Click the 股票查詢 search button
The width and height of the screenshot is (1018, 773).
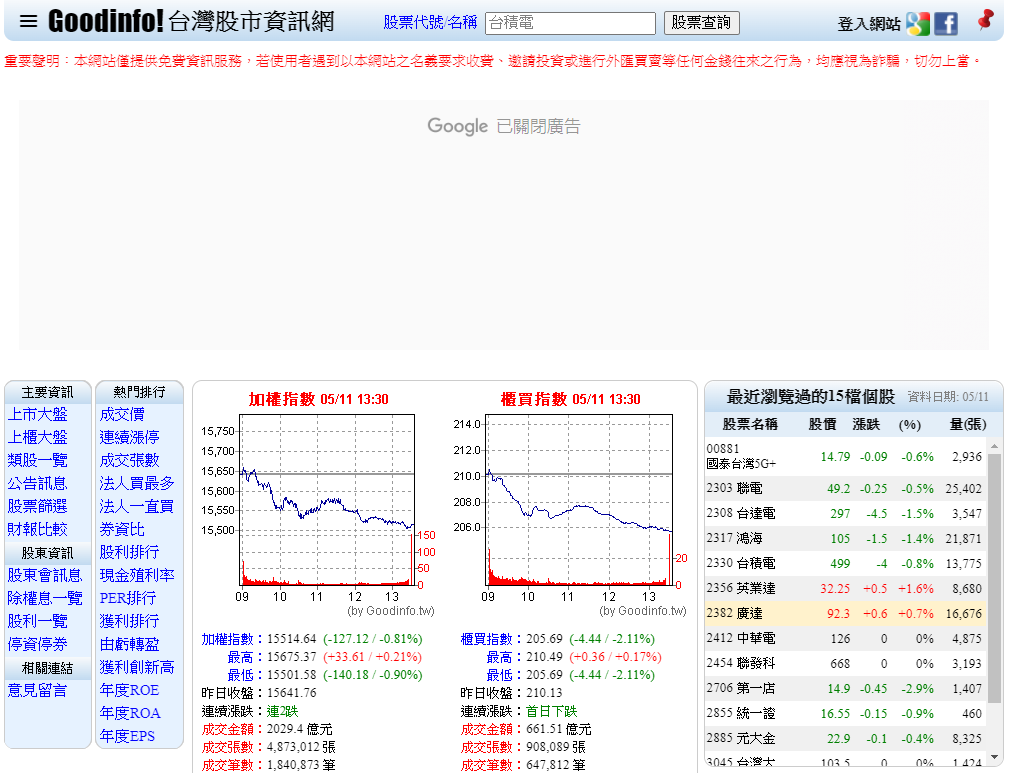[x=701, y=23]
